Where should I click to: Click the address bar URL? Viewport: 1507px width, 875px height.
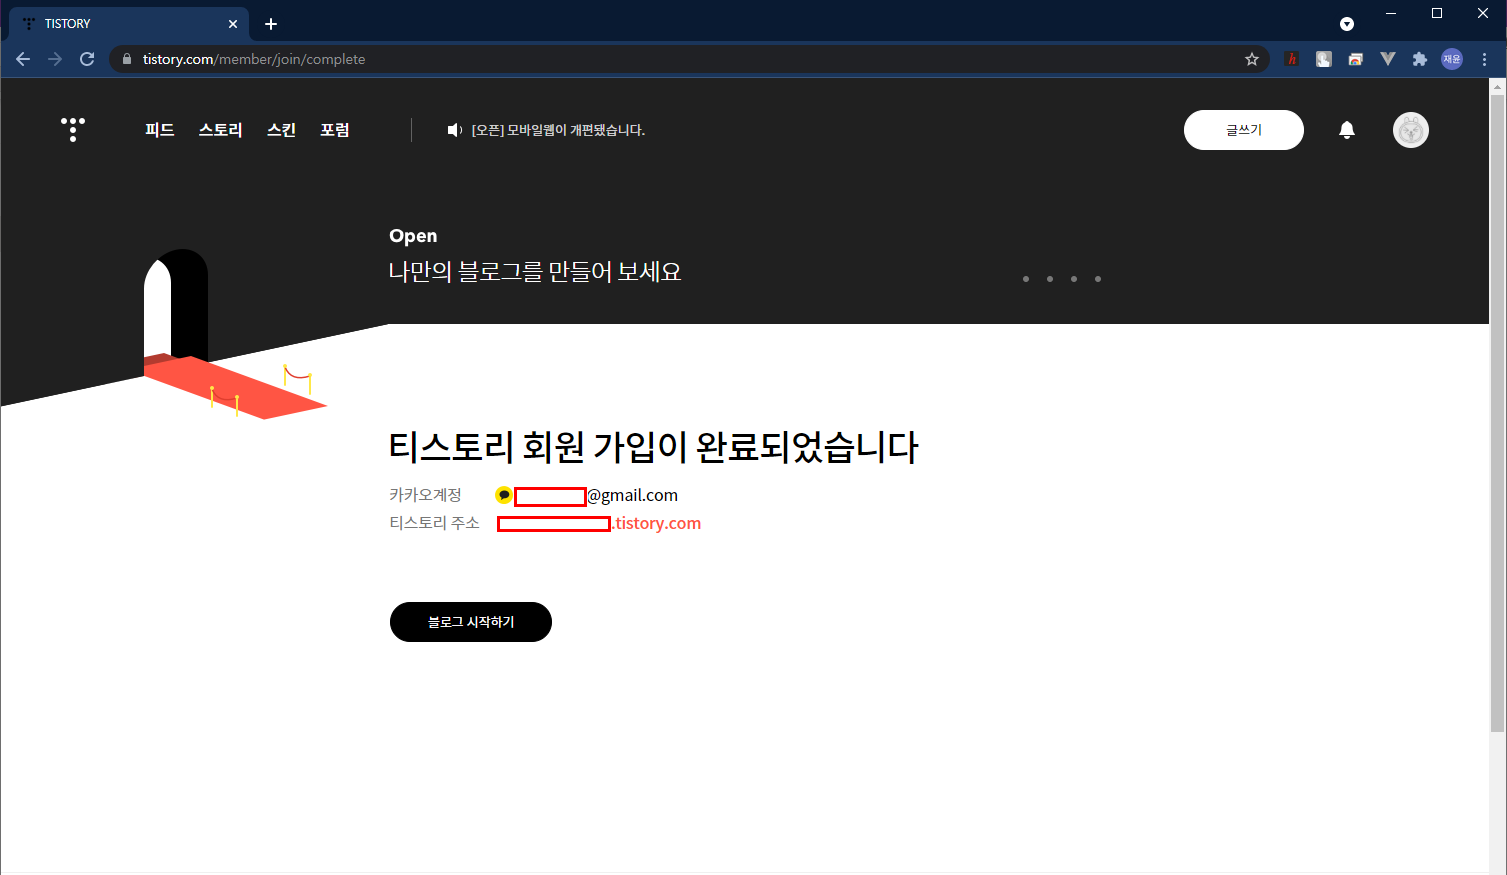click(254, 59)
